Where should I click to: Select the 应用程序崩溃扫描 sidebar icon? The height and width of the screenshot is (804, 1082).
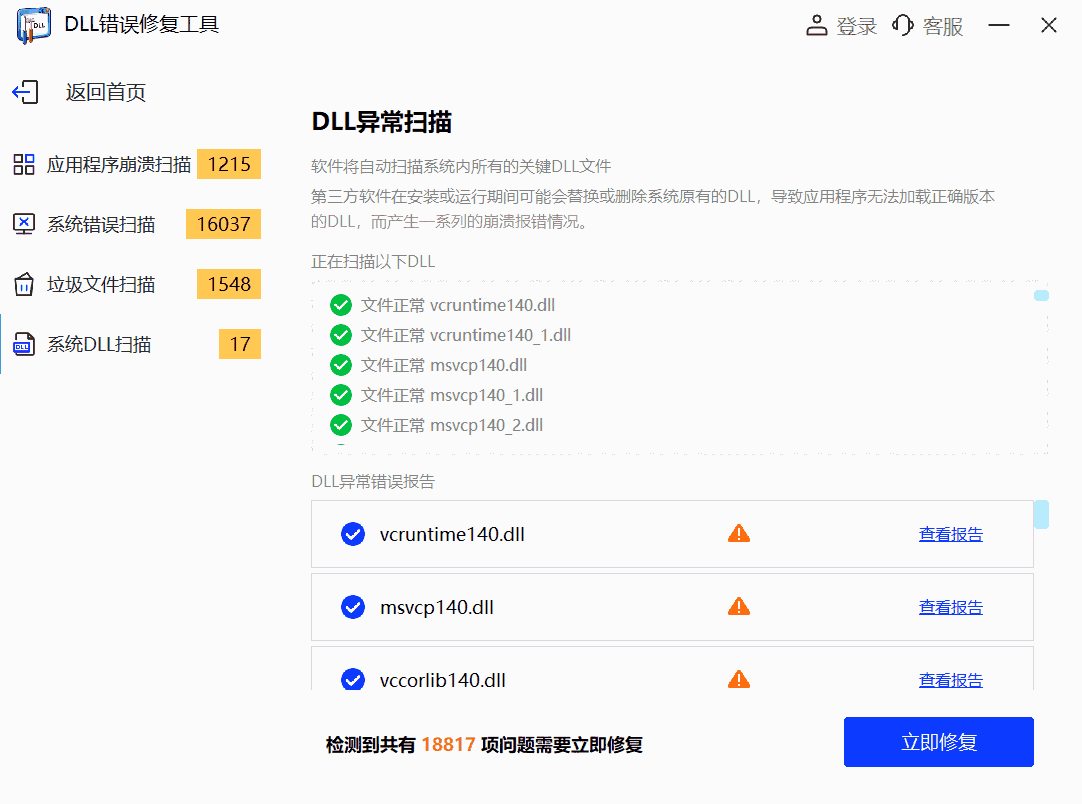coord(23,164)
